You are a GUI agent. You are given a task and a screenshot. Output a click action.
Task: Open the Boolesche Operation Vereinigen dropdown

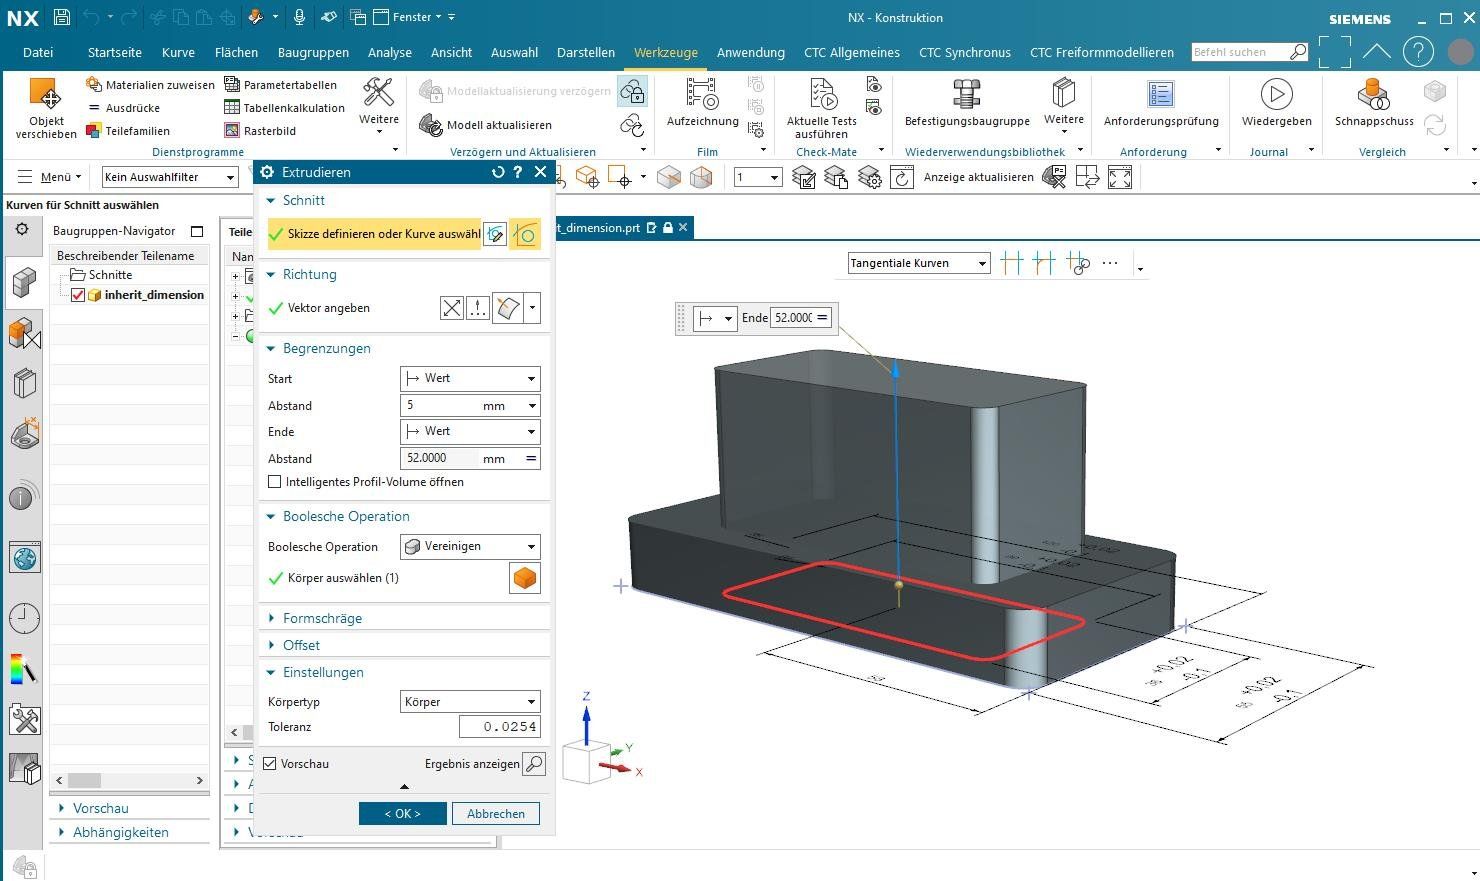click(470, 547)
